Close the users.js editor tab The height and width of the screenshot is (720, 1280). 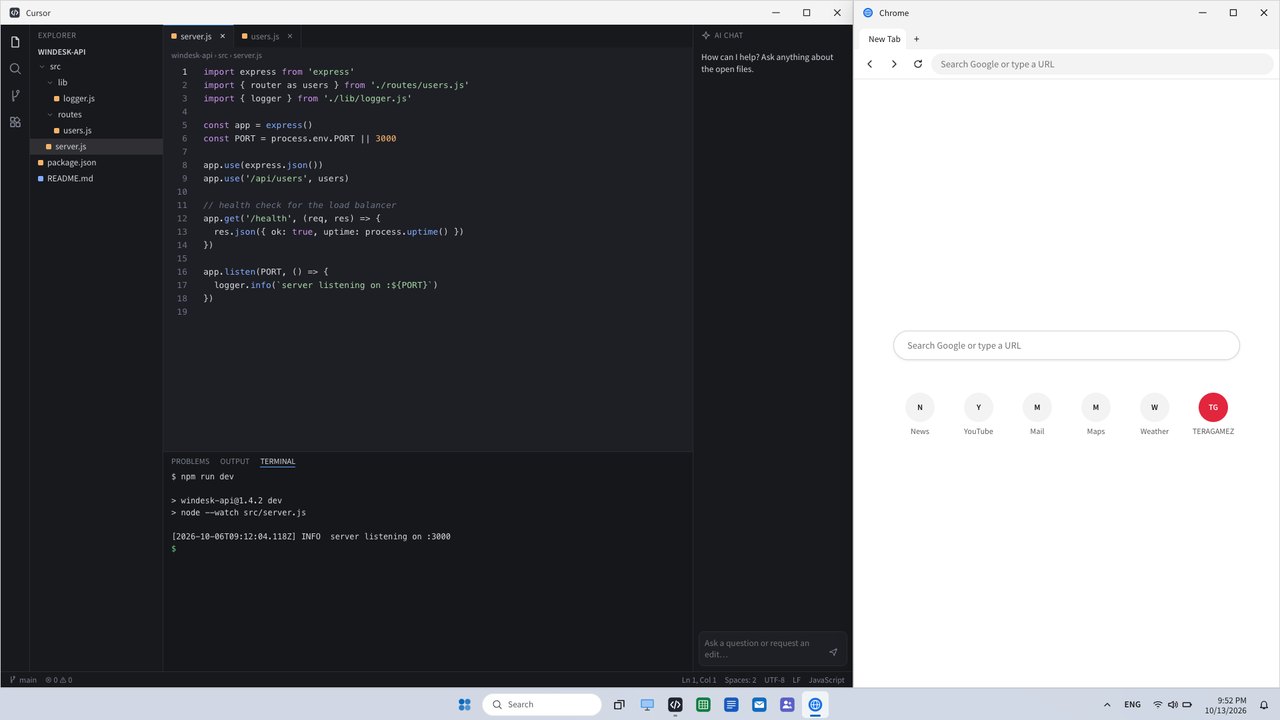[x=290, y=36]
